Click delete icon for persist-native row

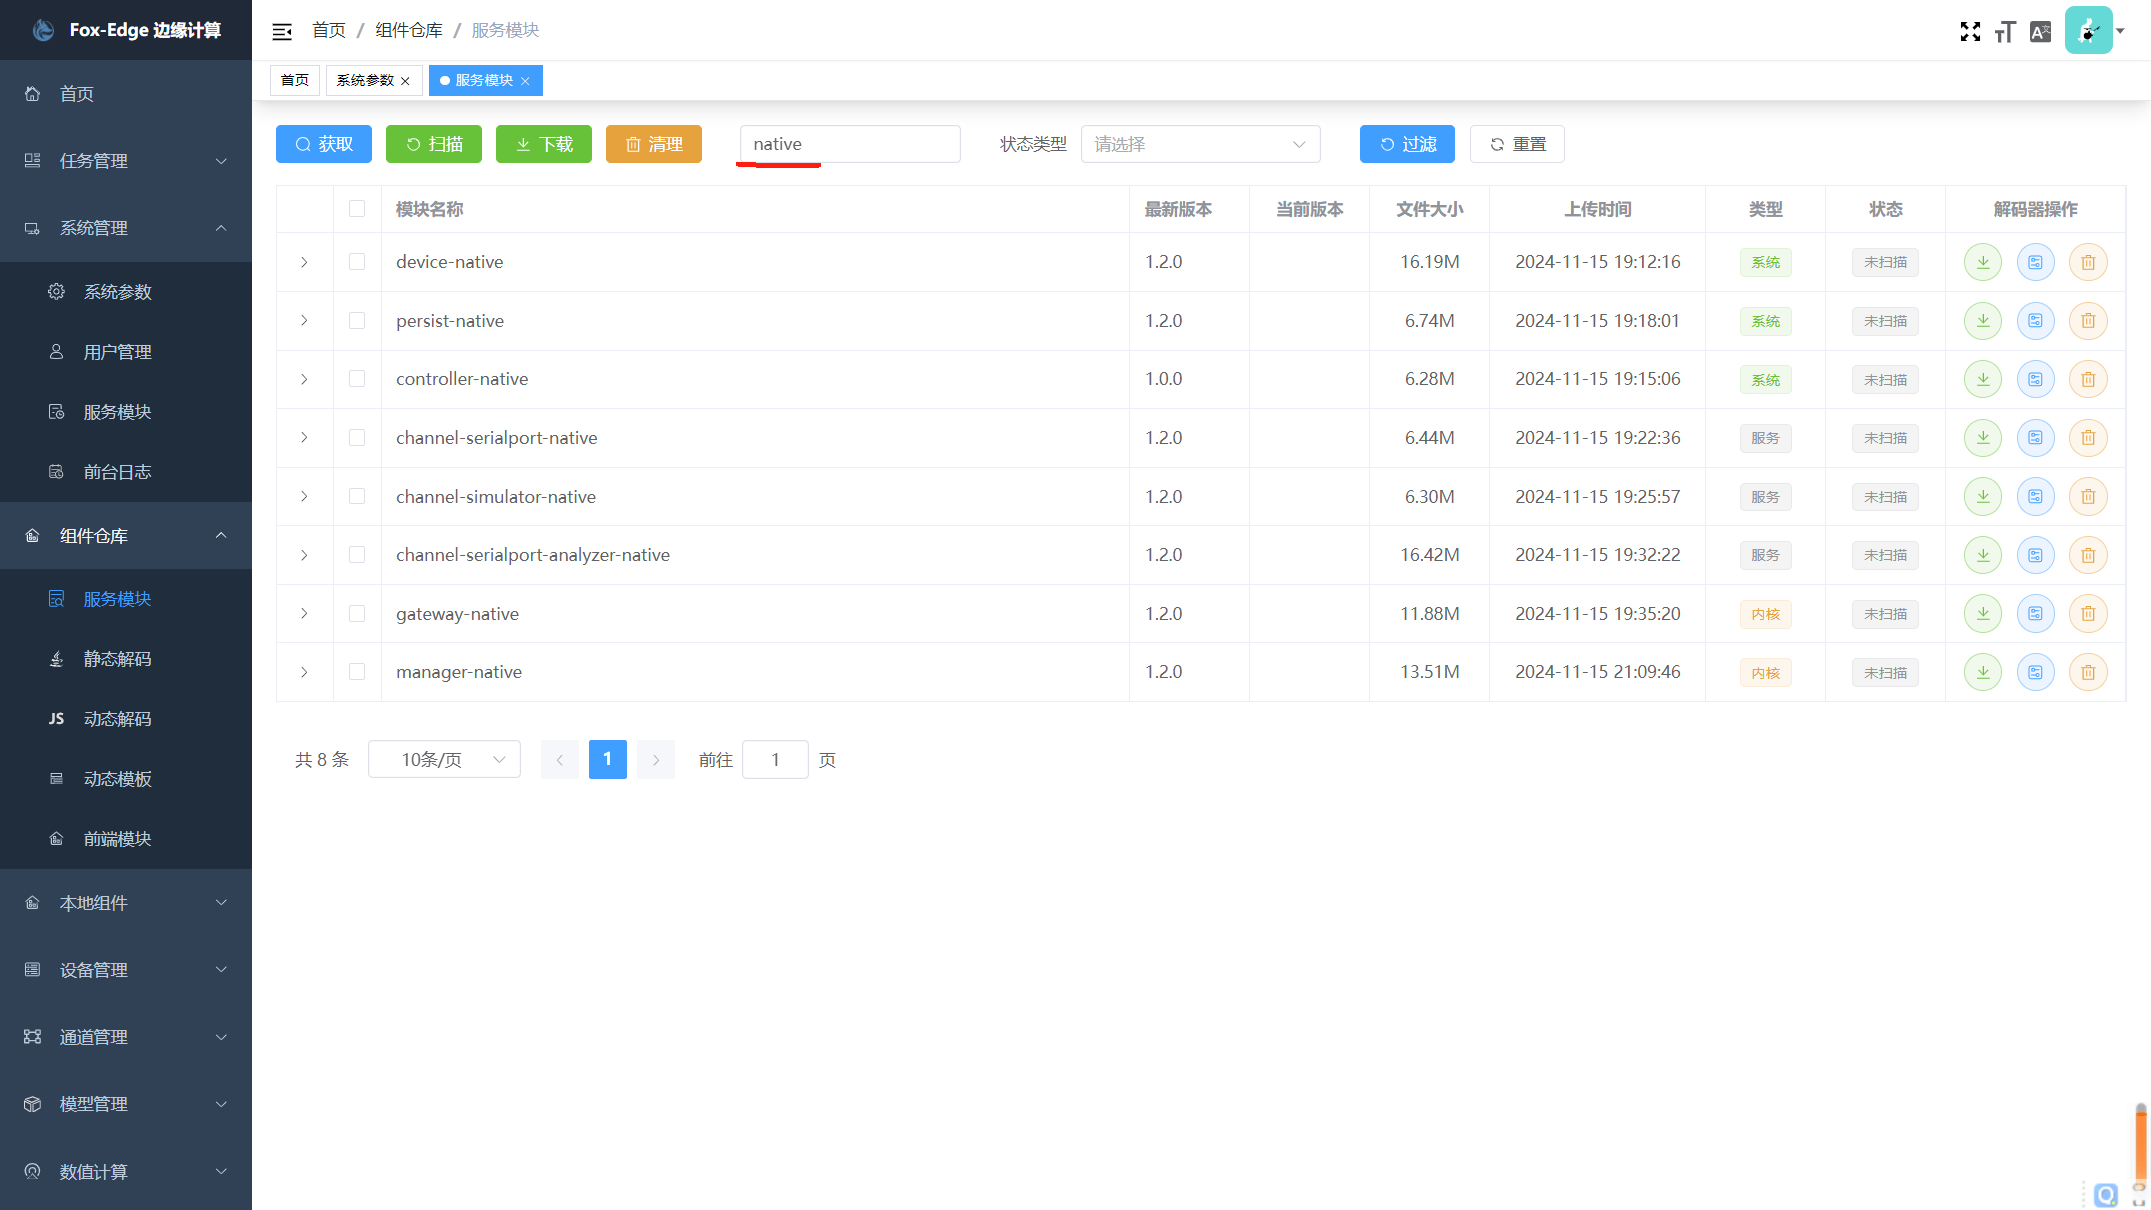coord(2088,321)
